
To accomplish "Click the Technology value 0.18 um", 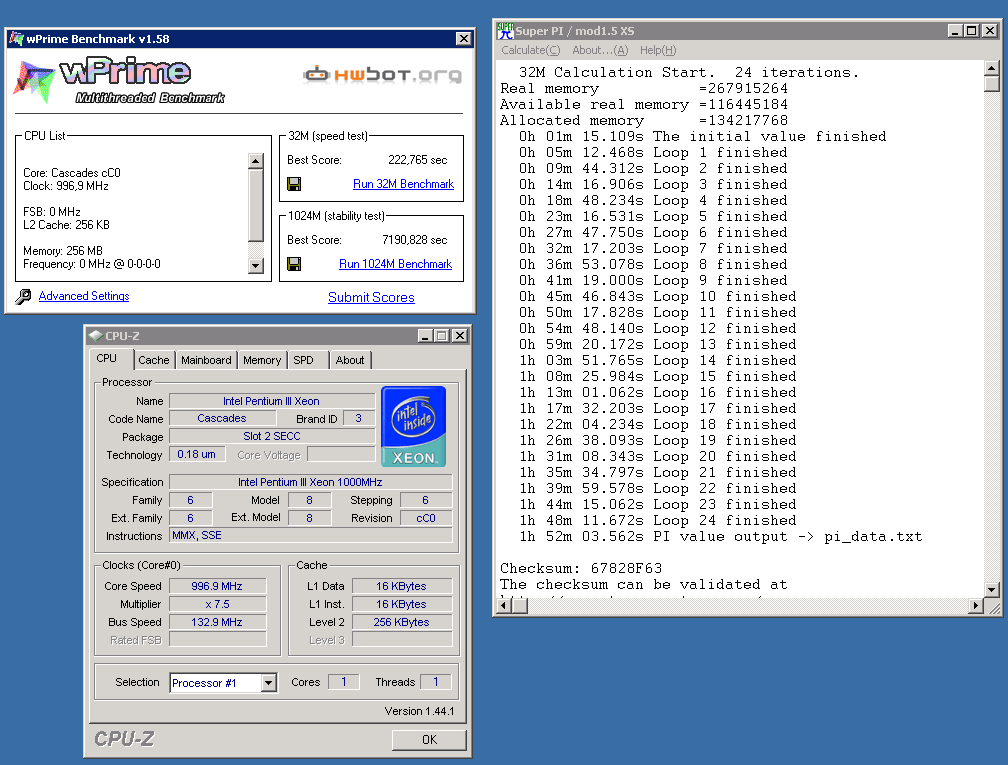I will [x=197, y=454].
